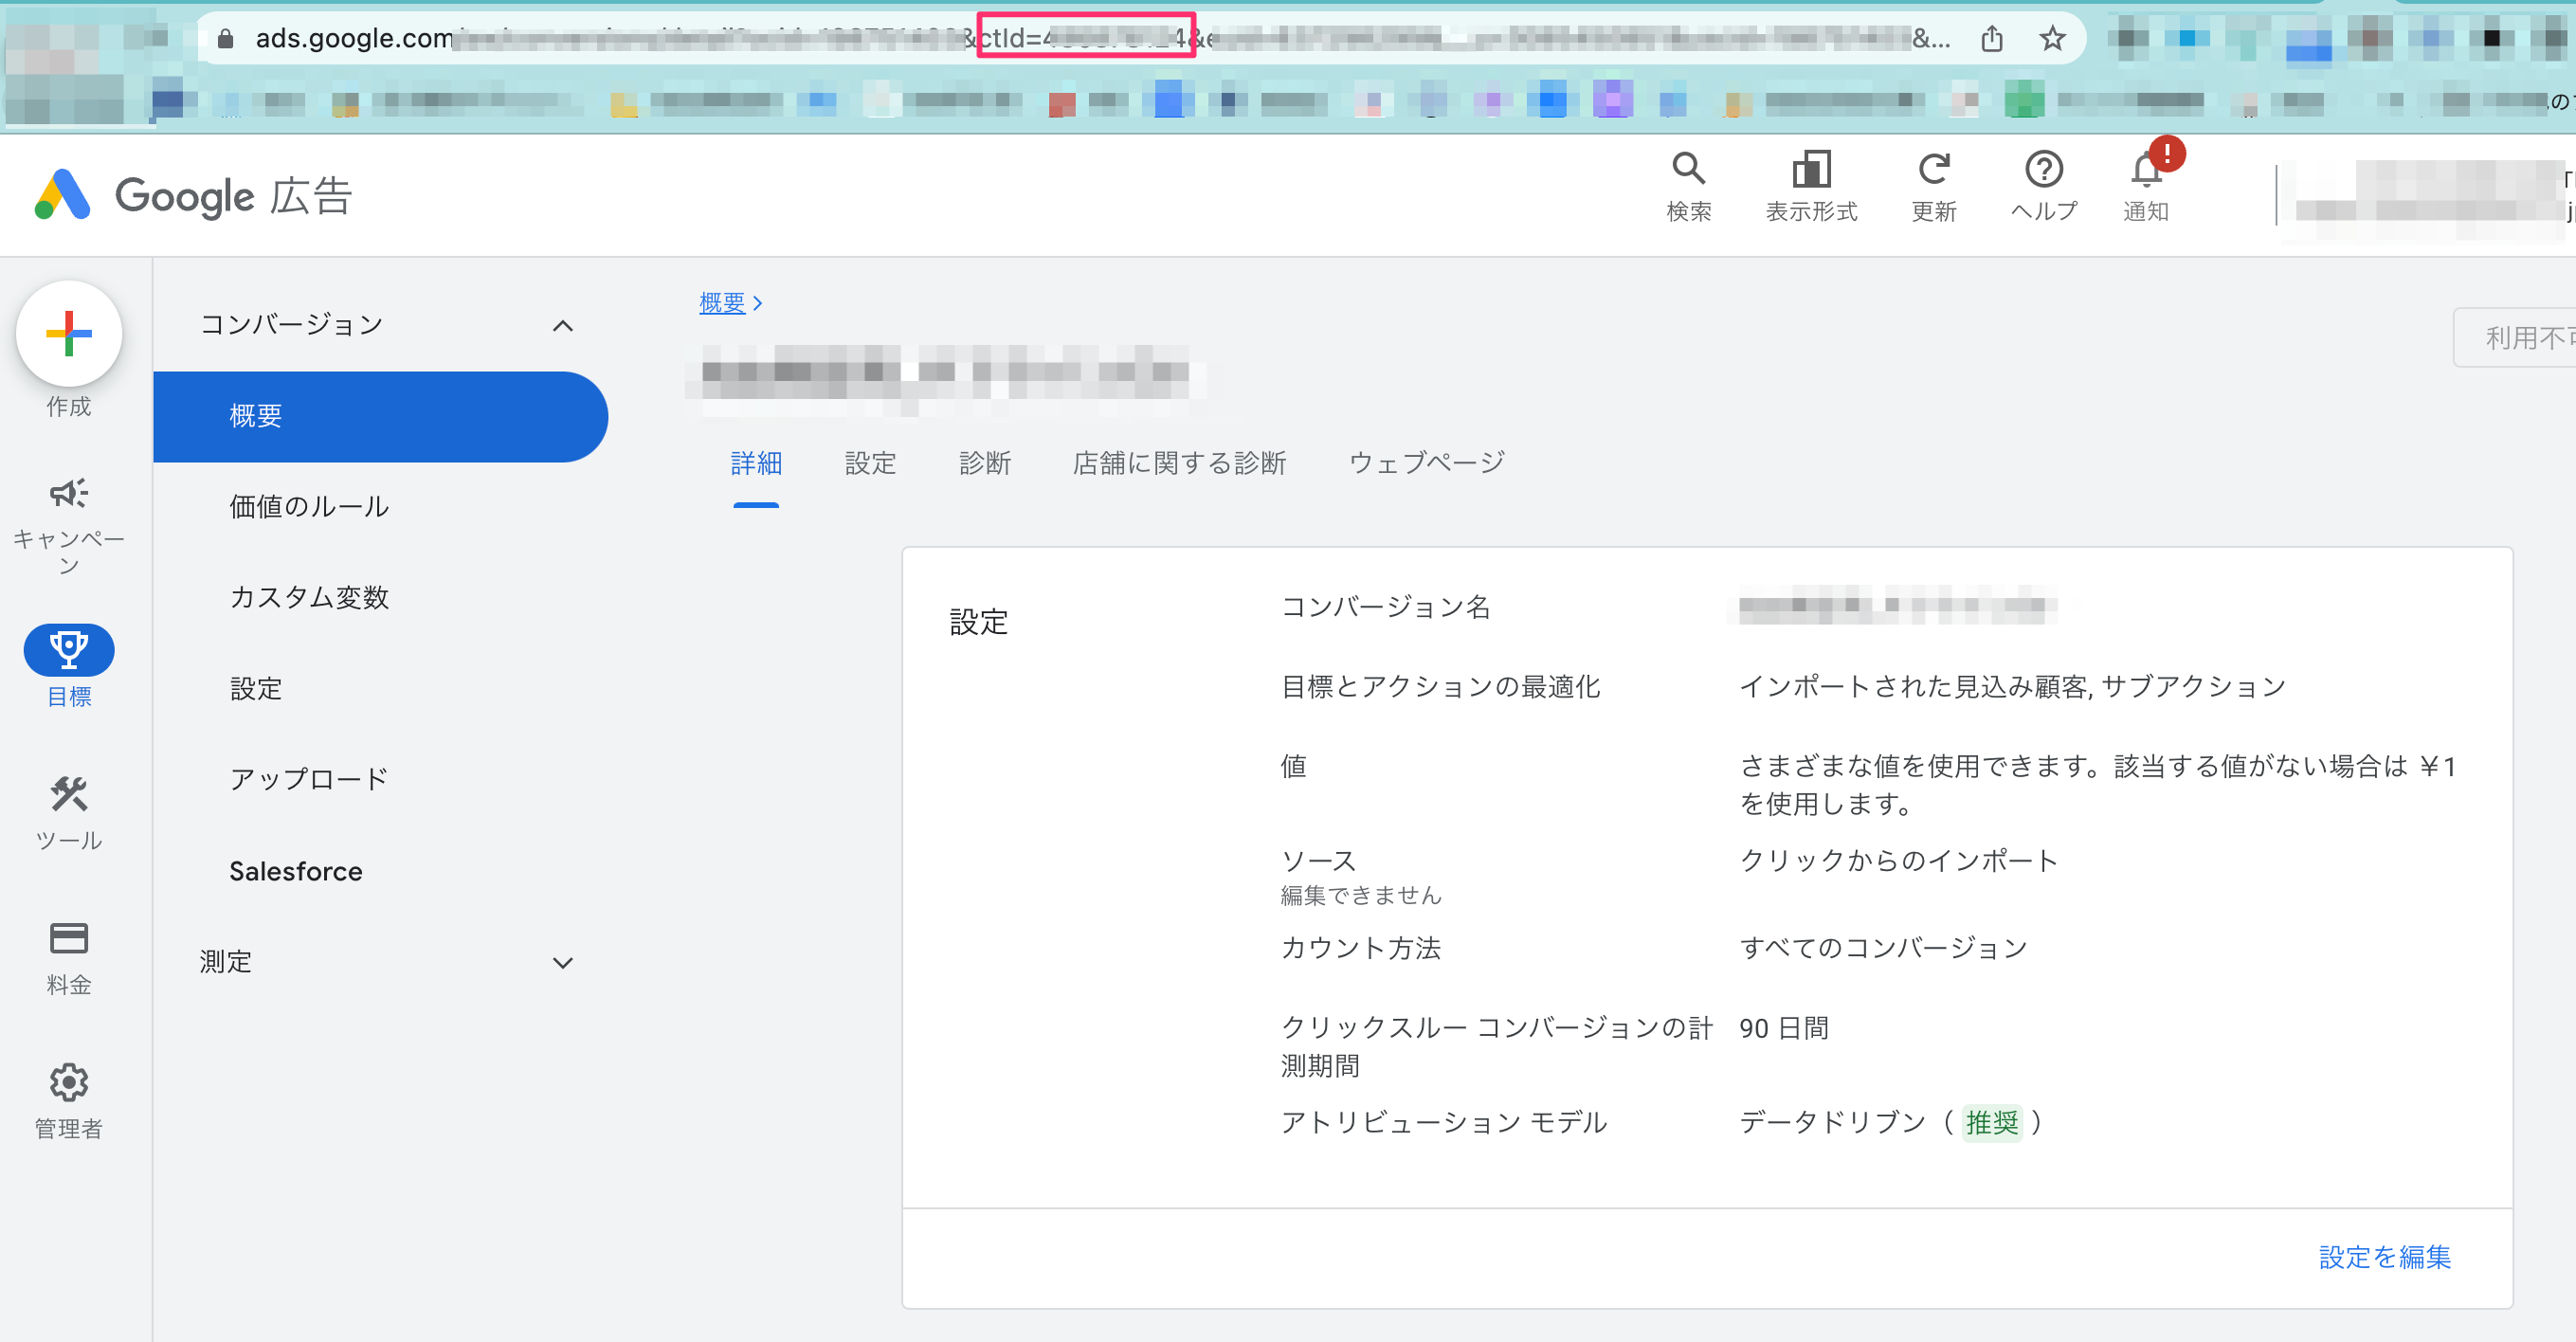Select 概要 in the side menu
2576x1342 pixels.
point(380,416)
